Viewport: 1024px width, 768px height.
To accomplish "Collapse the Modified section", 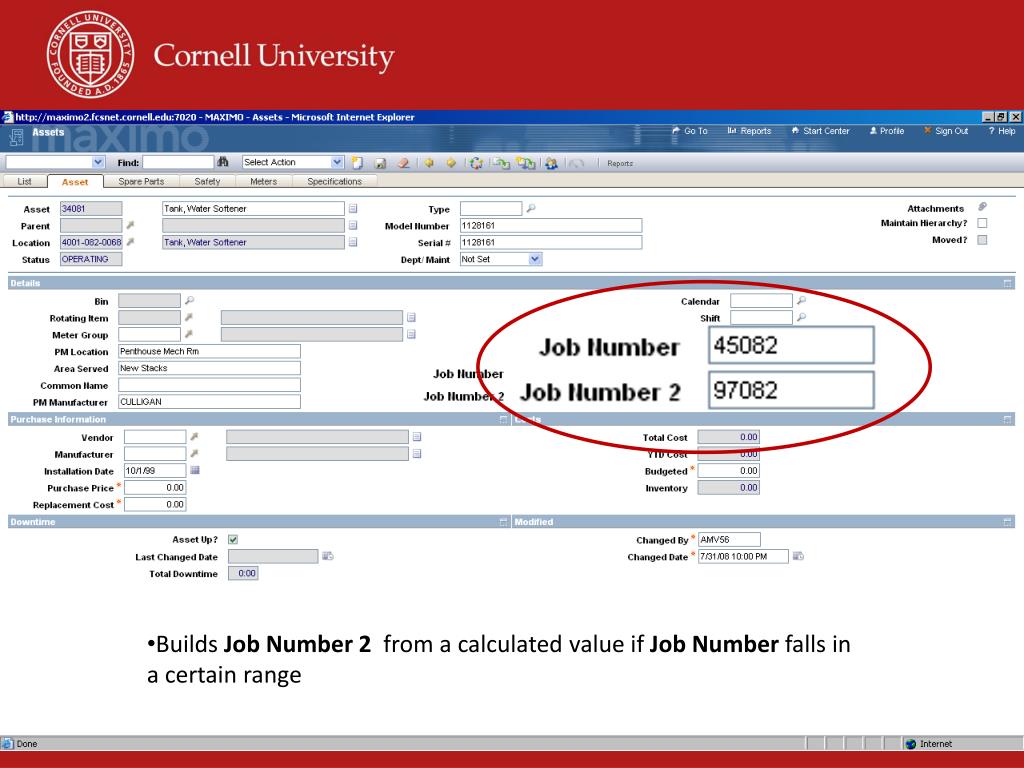I will [1008, 522].
